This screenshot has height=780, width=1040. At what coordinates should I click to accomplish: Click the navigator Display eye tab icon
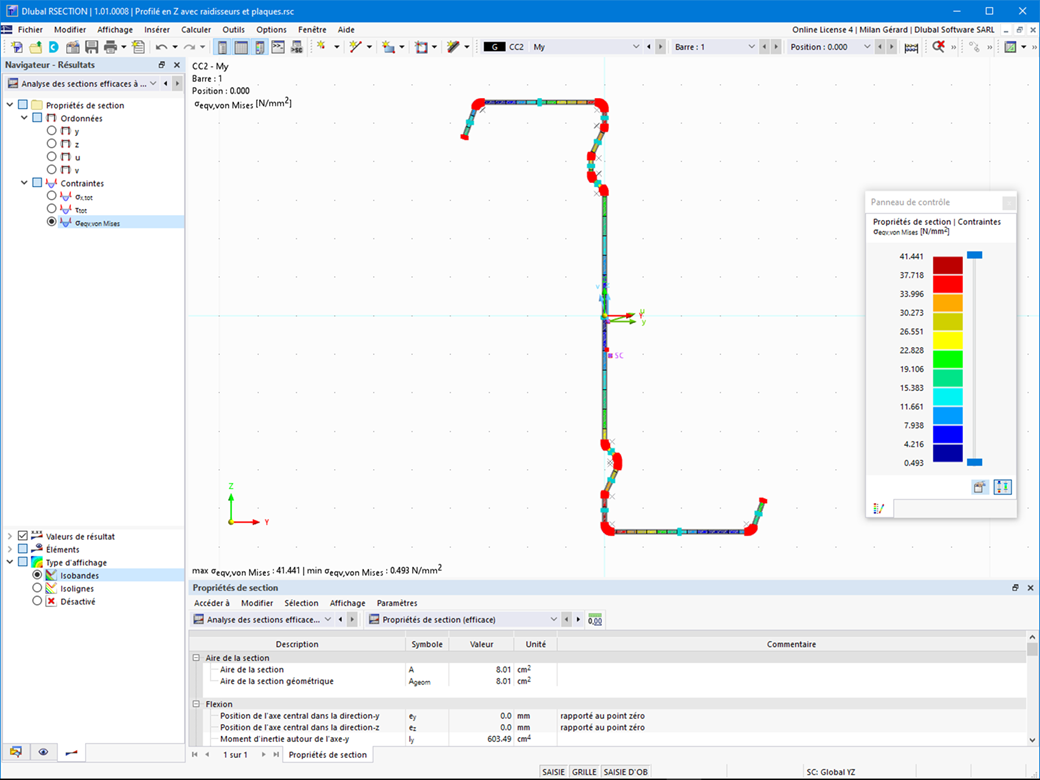point(43,751)
